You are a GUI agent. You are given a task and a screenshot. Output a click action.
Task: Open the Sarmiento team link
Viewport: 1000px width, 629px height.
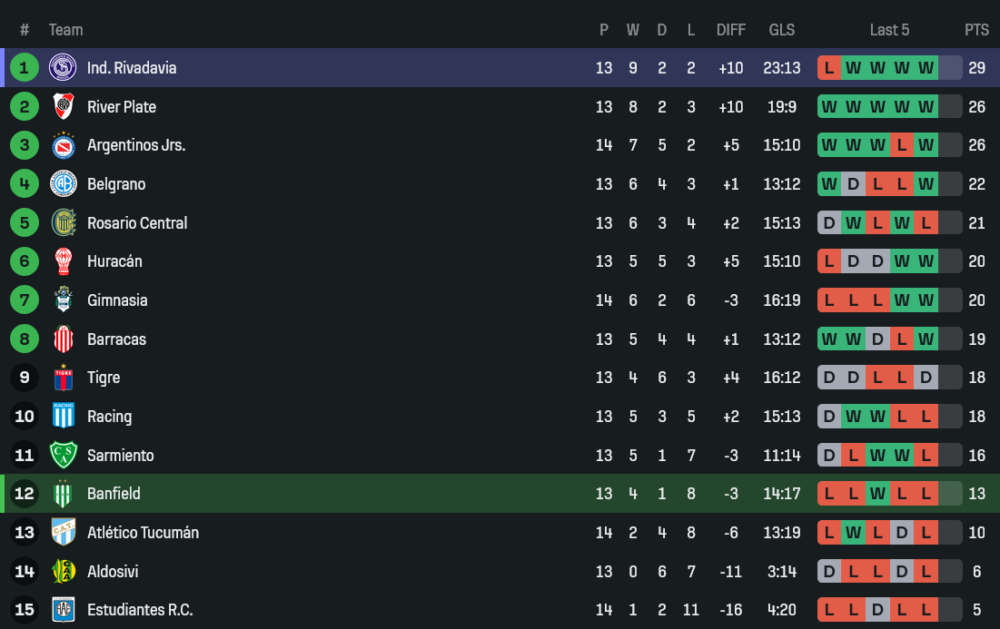(x=120, y=455)
